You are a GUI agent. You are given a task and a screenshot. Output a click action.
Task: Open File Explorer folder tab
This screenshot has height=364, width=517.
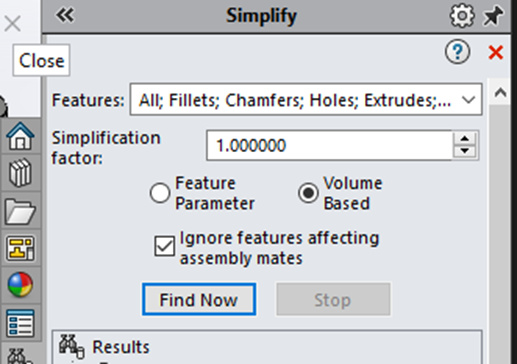[x=20, y=211]
